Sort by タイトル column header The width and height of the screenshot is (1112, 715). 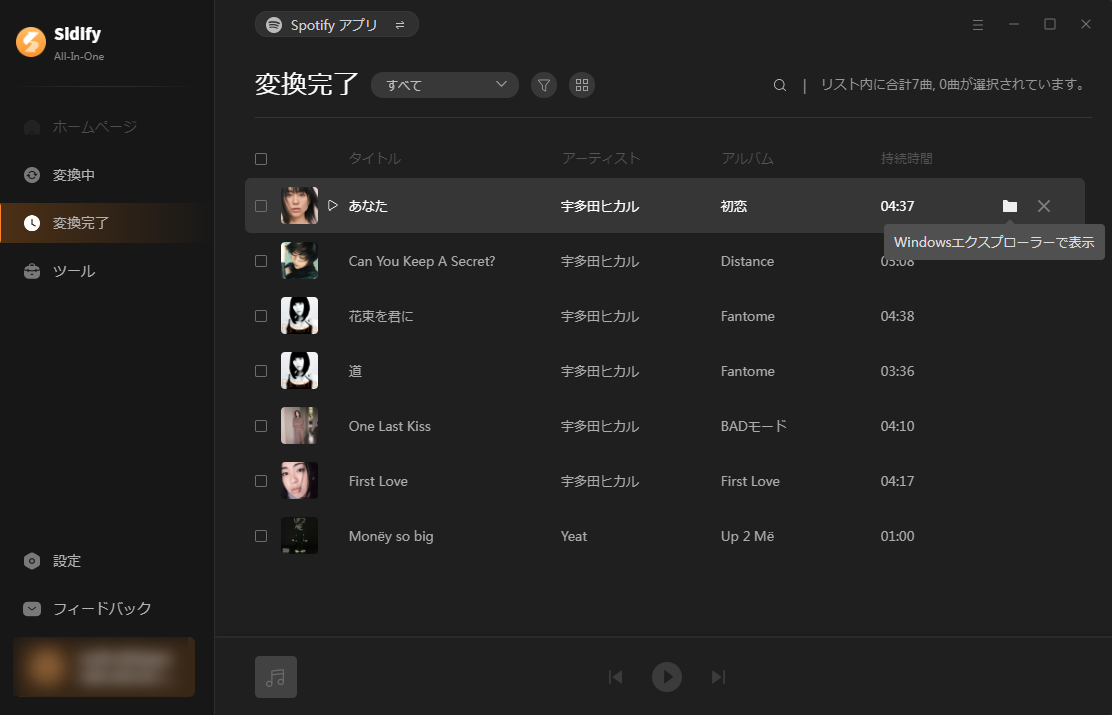(374, 159)
